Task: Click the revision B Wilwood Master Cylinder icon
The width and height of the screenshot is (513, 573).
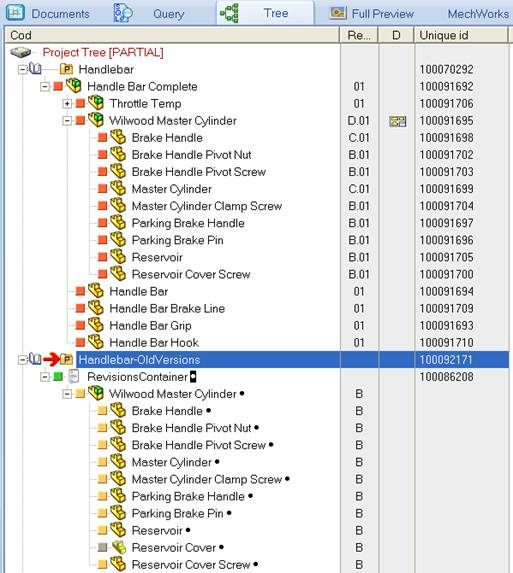Action: click(96, 393)
